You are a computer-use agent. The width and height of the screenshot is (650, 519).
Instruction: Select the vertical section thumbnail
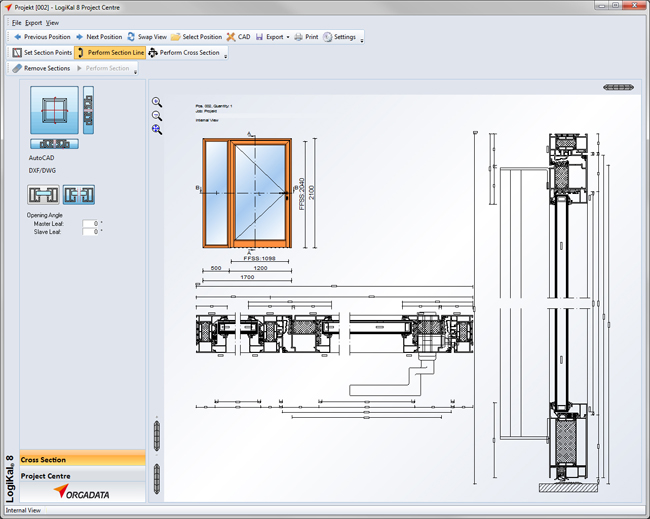tap(88, 110)
